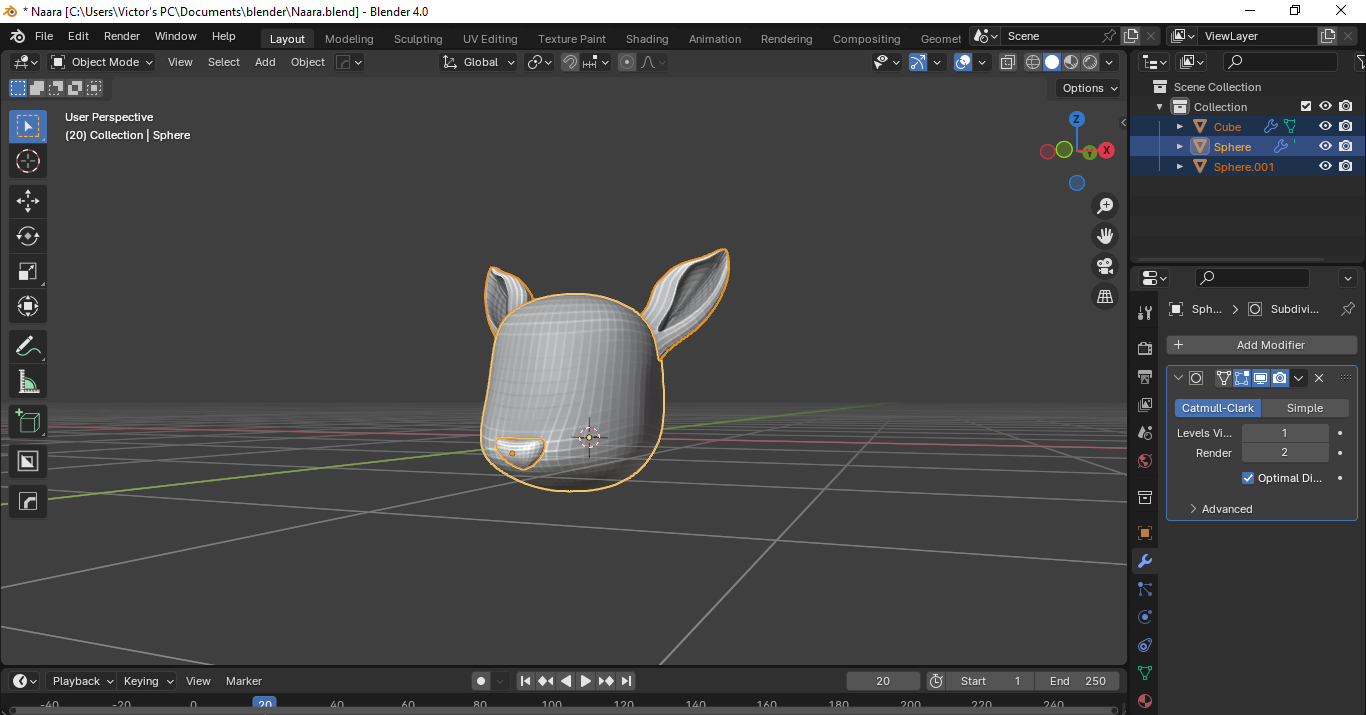1366x715 pixels.
Task: Activate the Add Cube tool
Action: [x=28, y=421]
